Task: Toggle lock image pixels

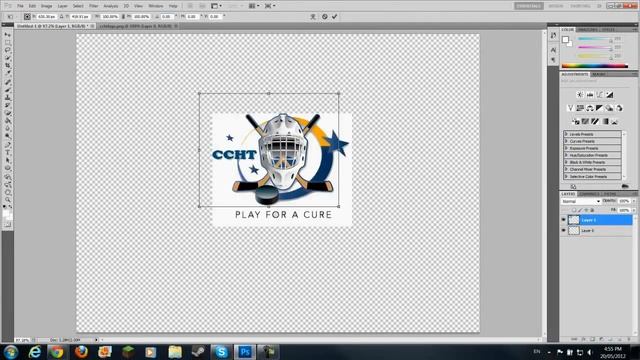Action: (x=580, y=210)
